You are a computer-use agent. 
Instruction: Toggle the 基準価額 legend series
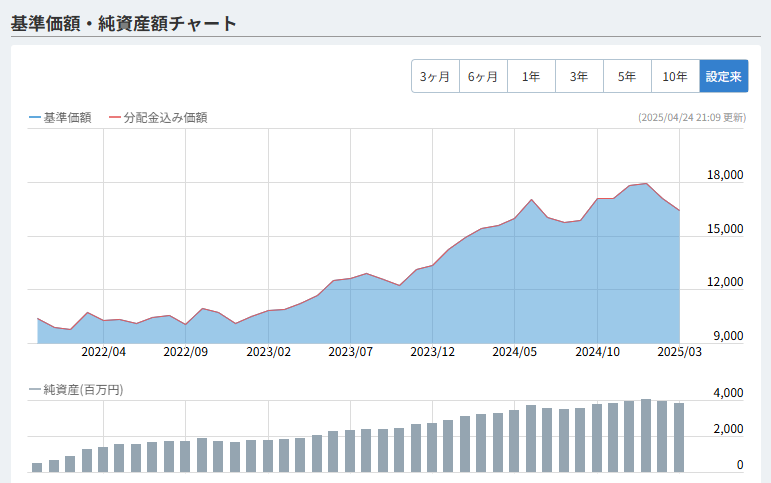pyautogui.click(x=60, y=118)
